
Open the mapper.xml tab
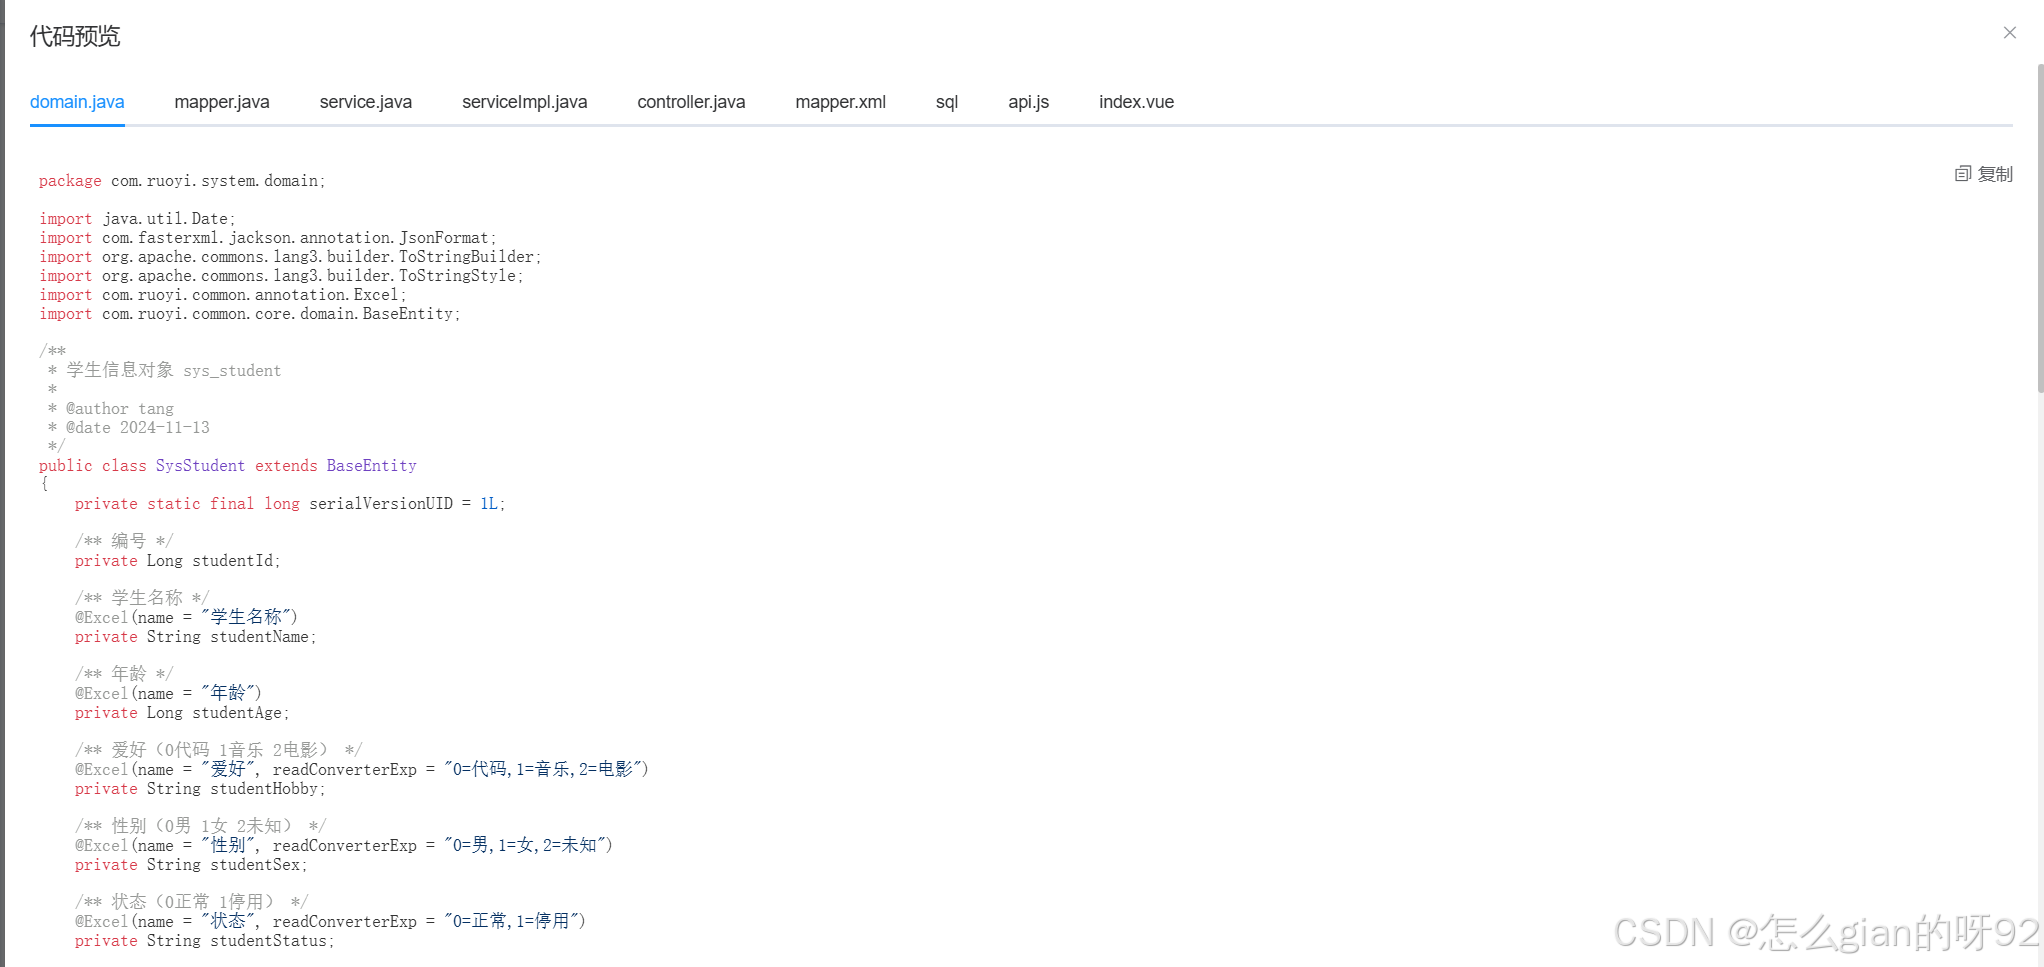pos(840,101)
